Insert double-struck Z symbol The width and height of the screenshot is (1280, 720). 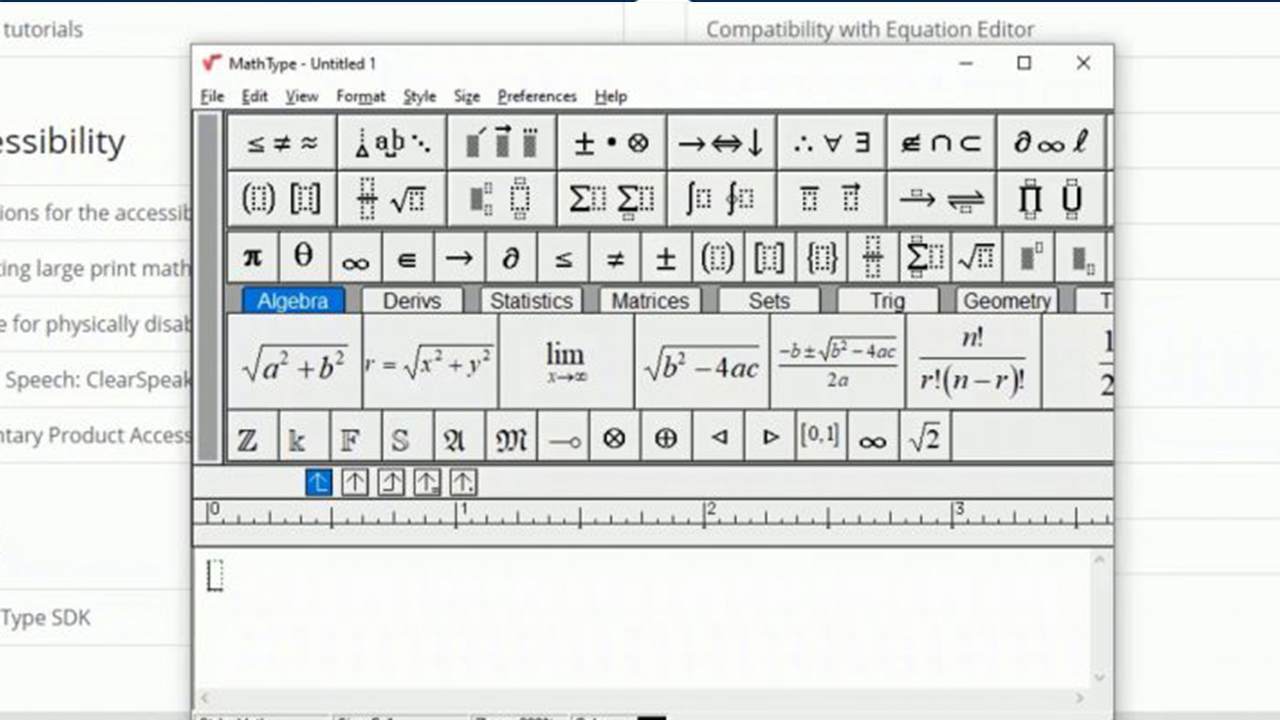click(x=252, y=437)
